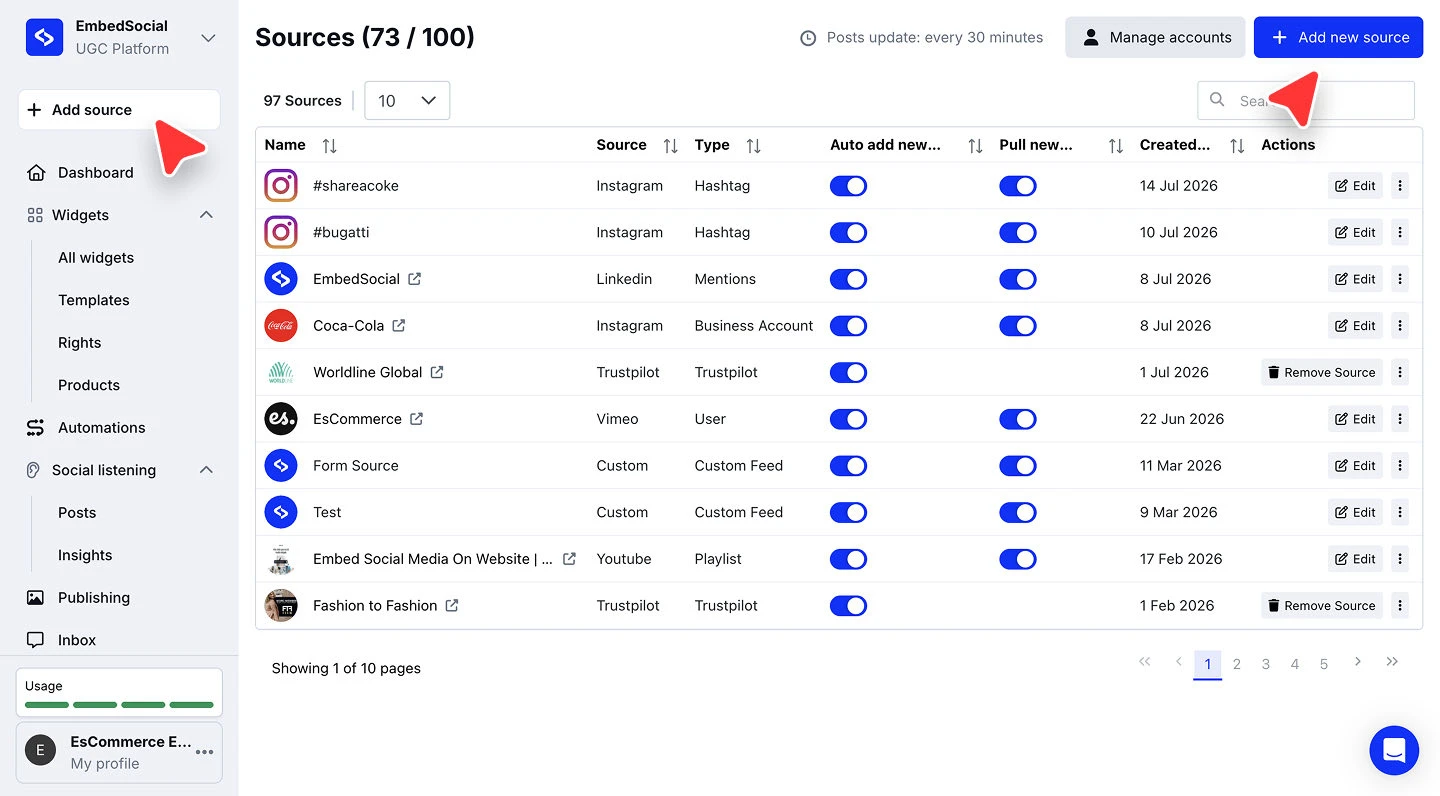Open profile options three dots beside EsCommerce

click(205, 752)
